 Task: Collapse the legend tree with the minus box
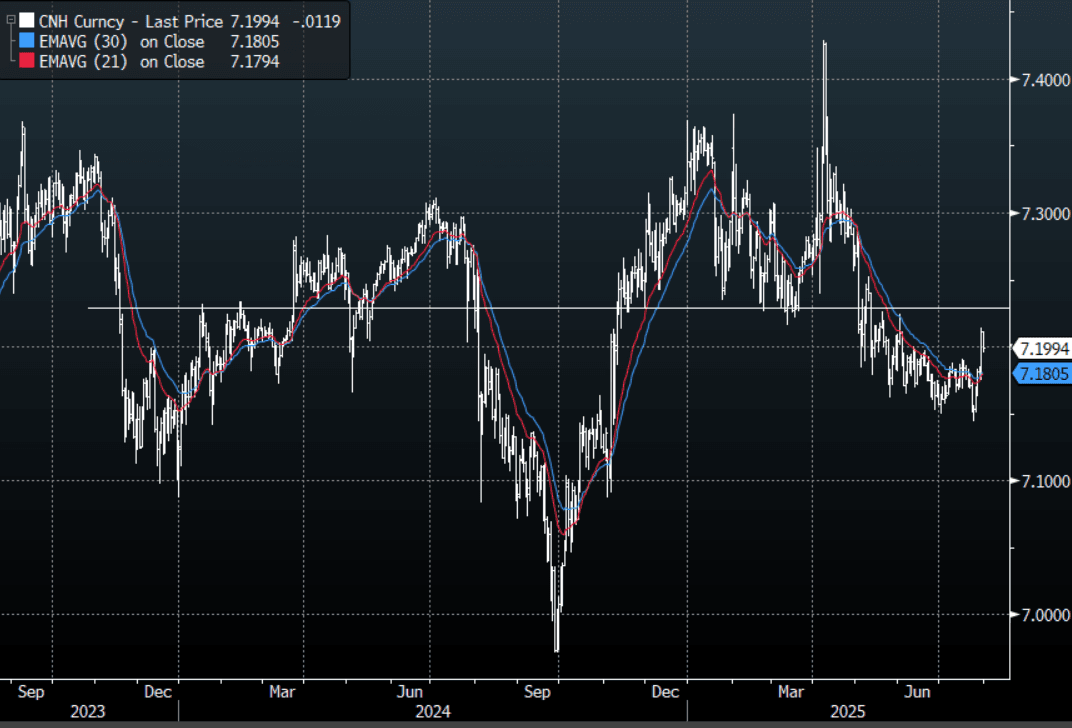tap(10, 21)
